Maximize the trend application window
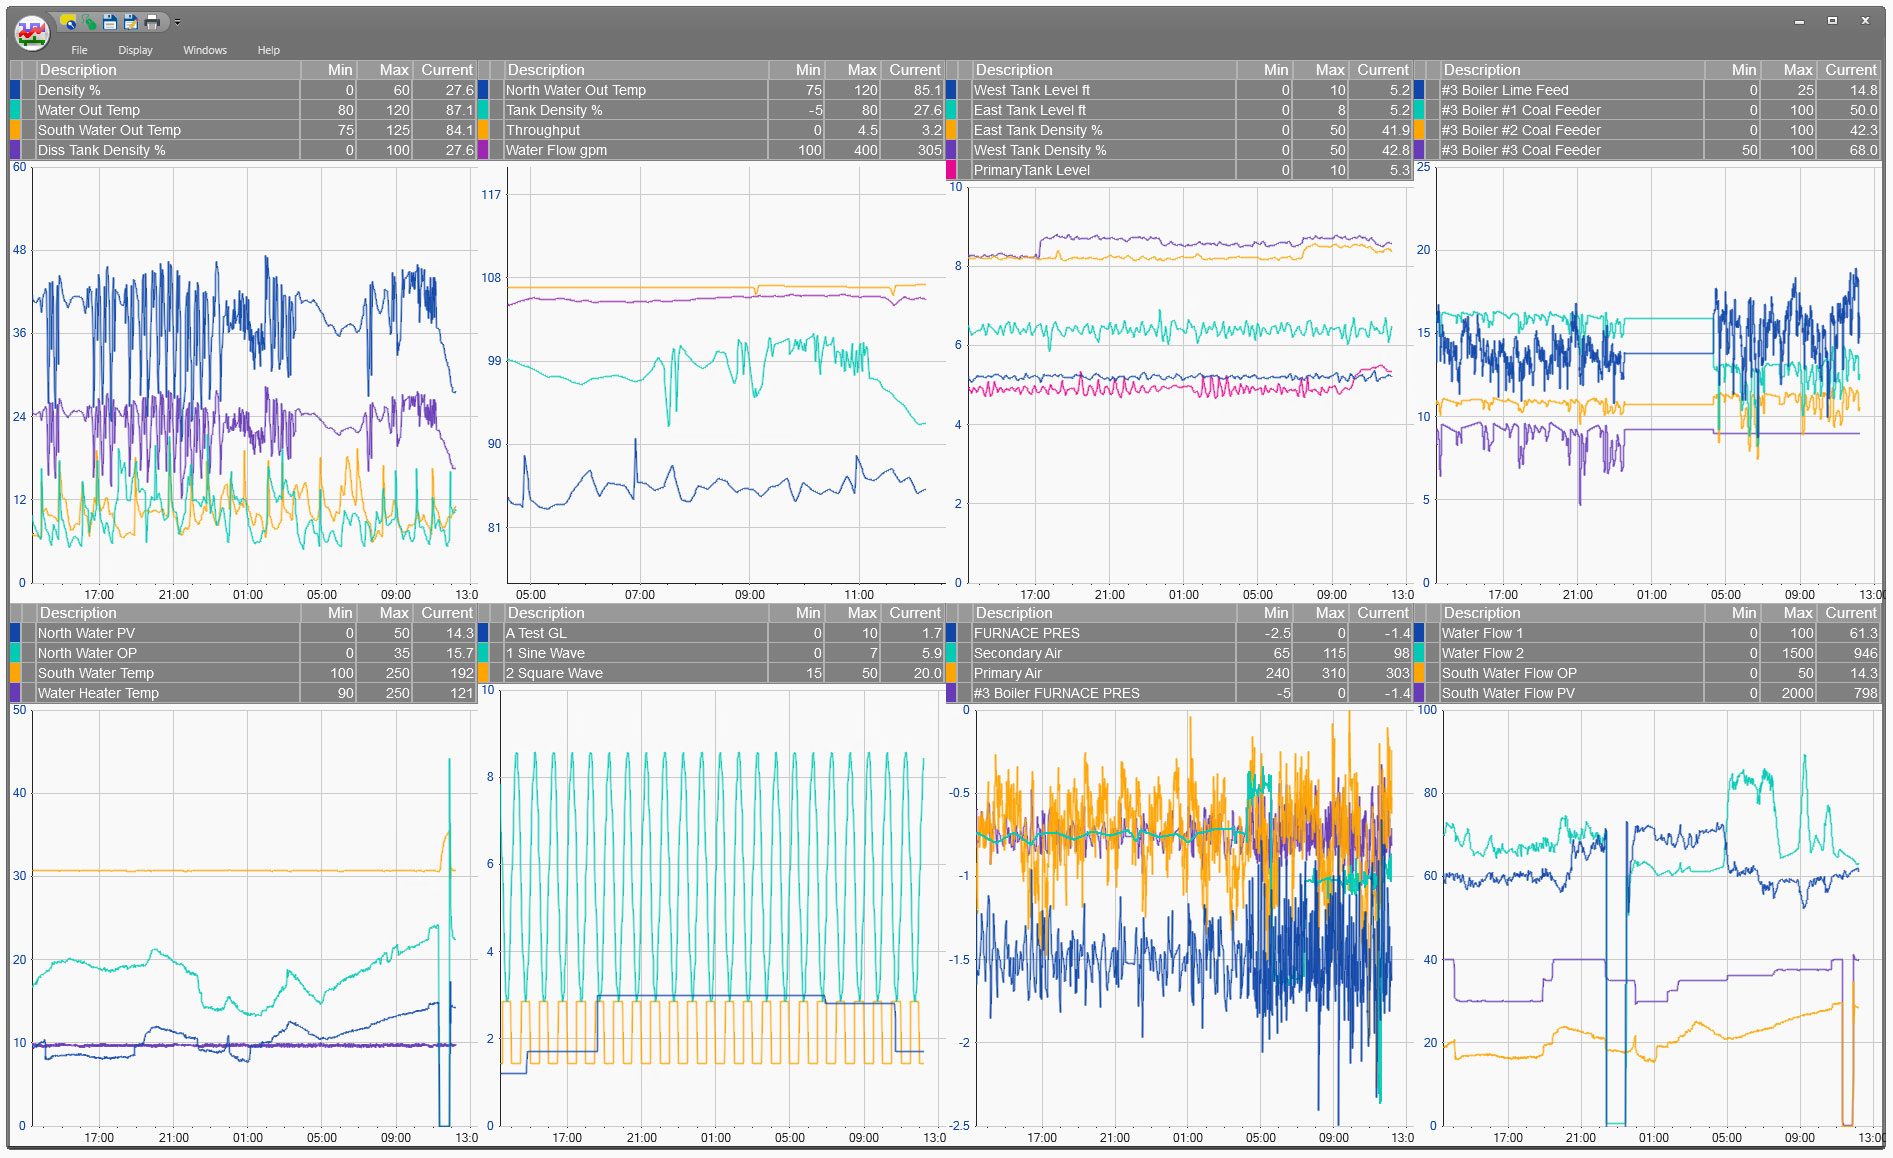Screen dimensions: 1893x1158 [x=1832, y=21]
